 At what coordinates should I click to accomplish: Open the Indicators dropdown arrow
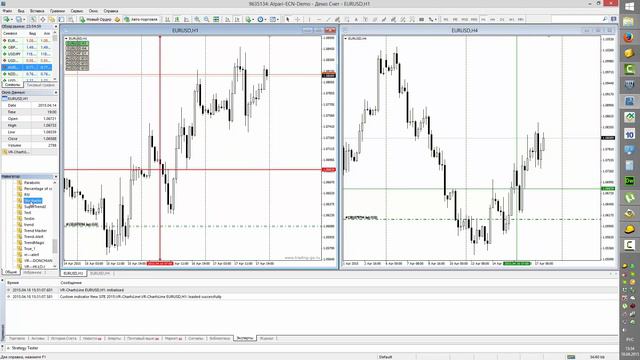point(253,19)
